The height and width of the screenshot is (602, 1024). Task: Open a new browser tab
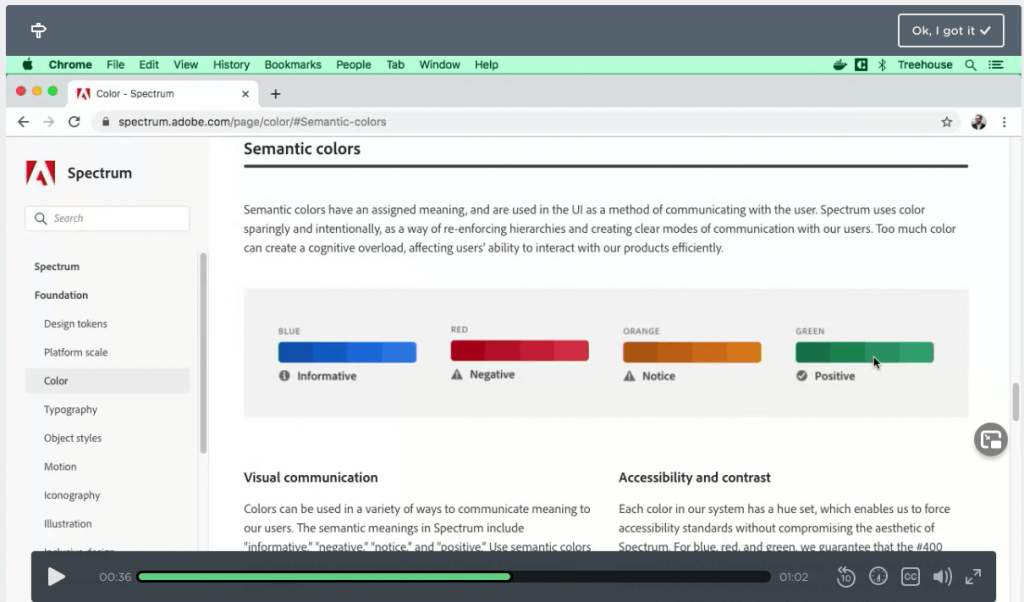point(276,94)
